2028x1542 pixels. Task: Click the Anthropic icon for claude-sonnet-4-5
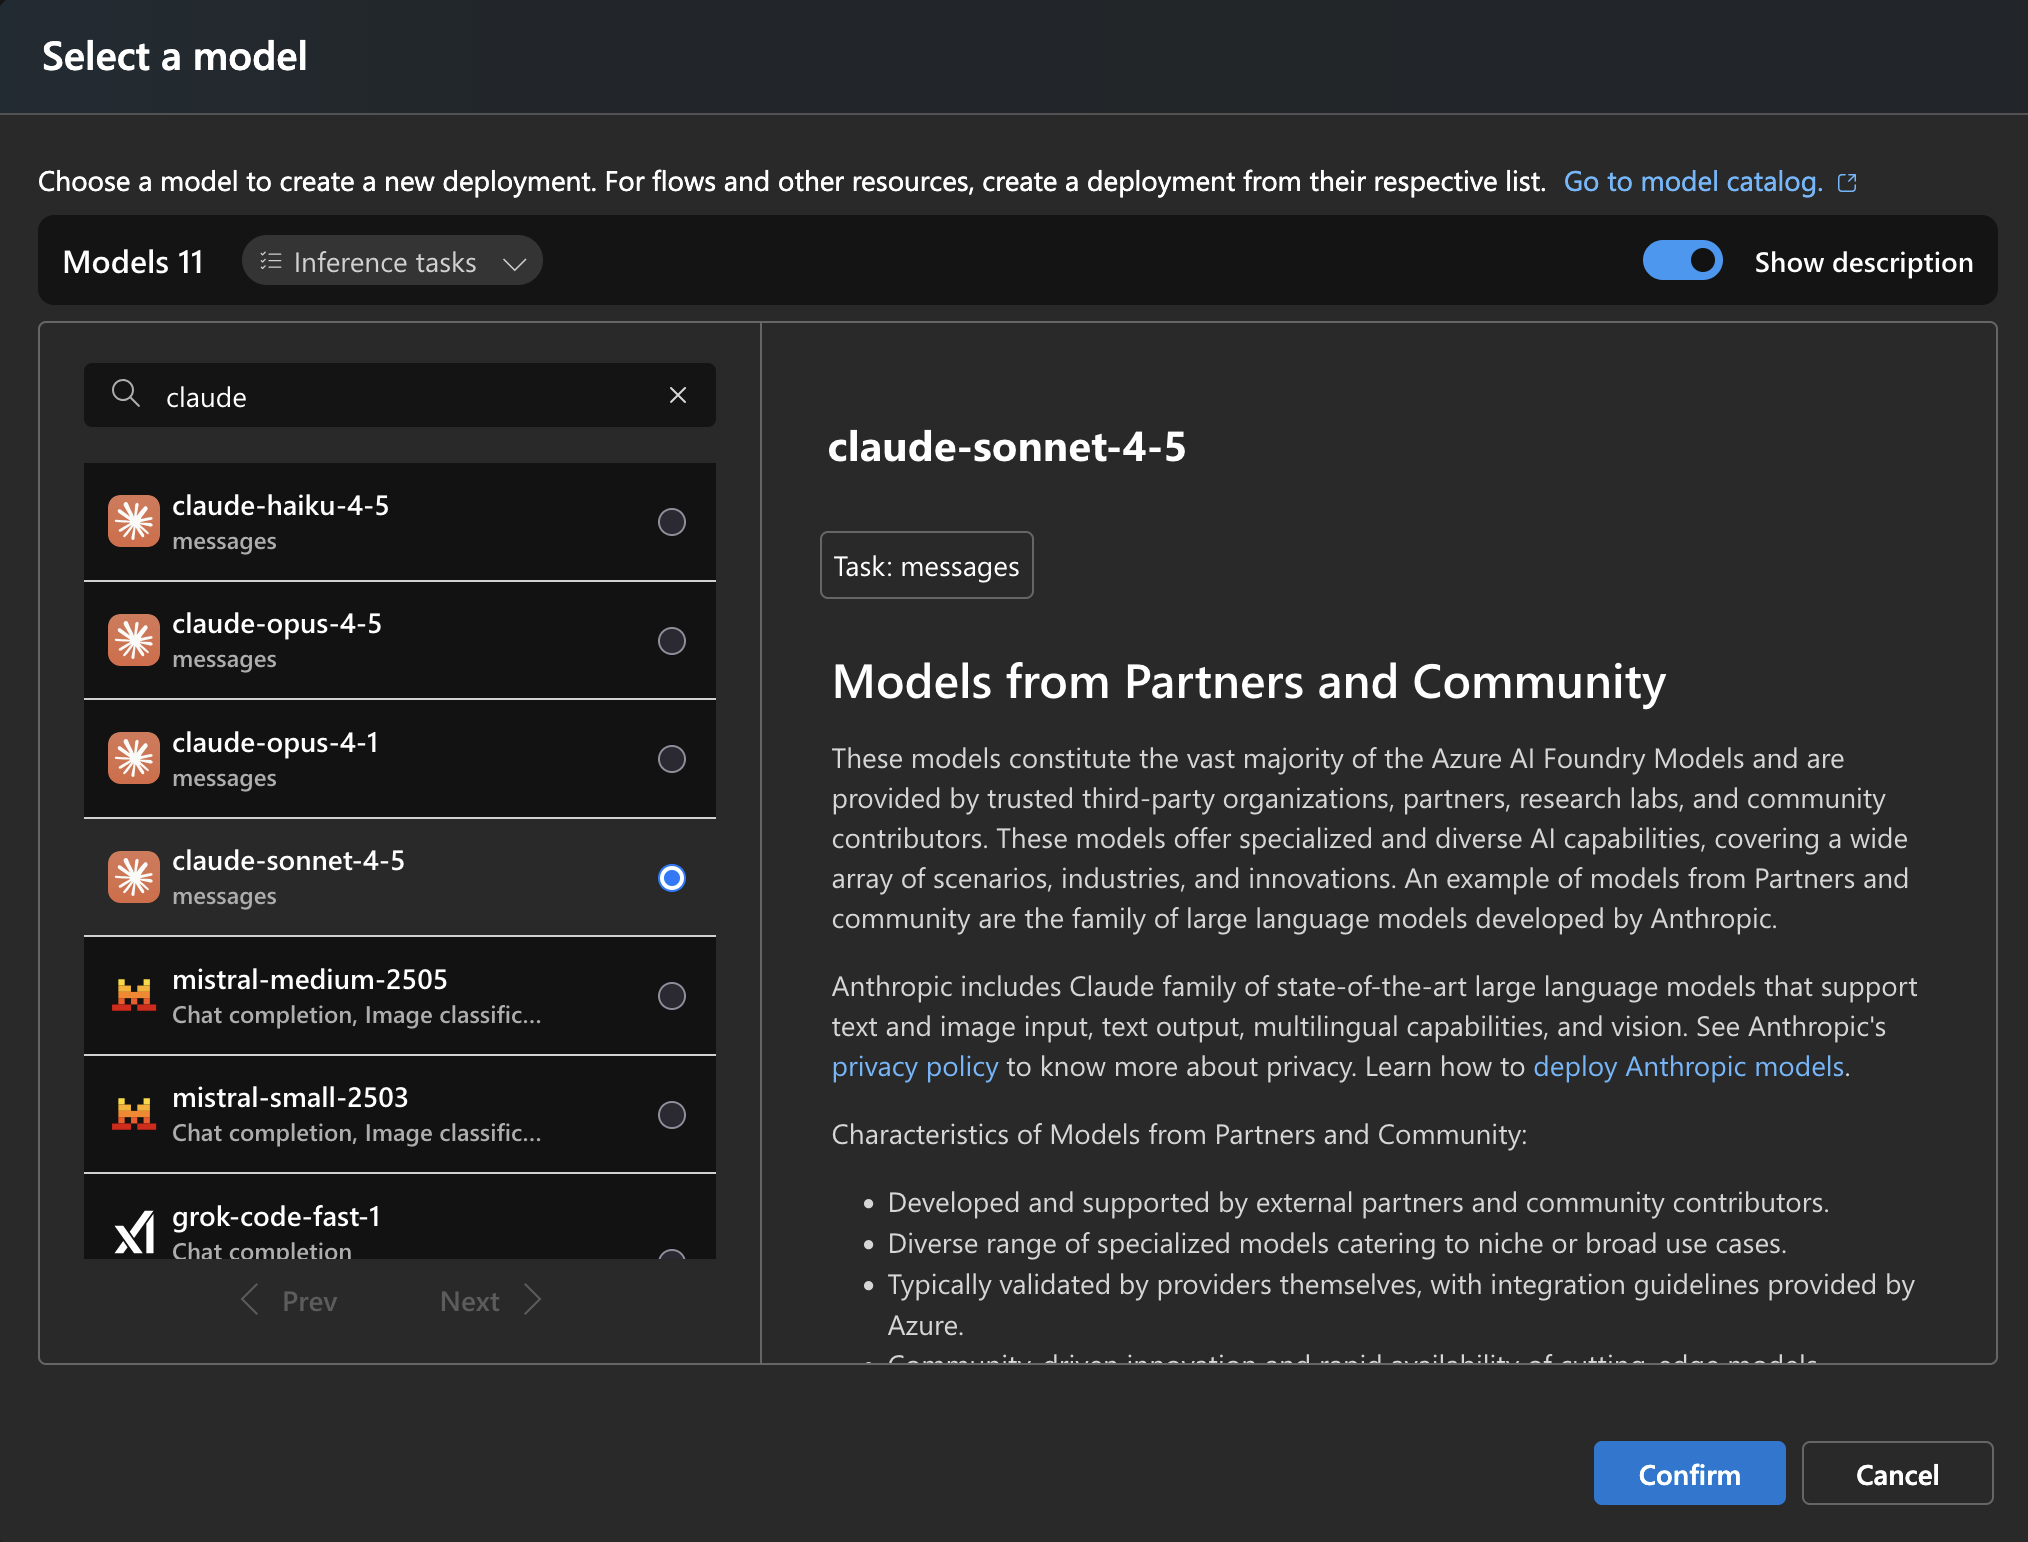pyautogui.click(x=133, y=877)
